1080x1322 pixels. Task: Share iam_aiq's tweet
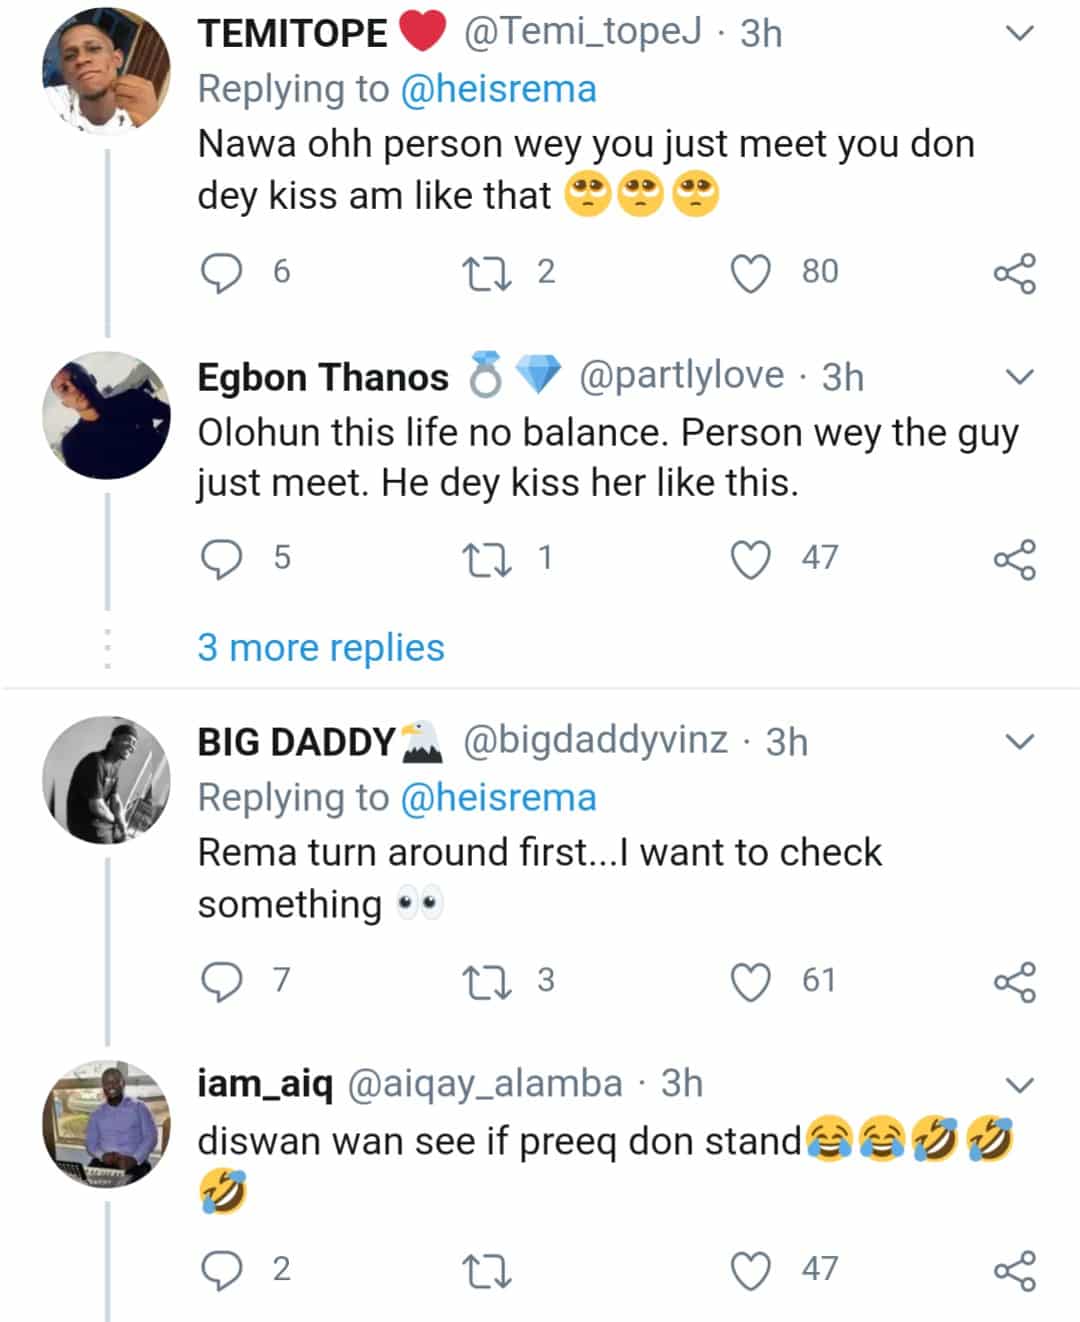[x=1015, y=1270]
